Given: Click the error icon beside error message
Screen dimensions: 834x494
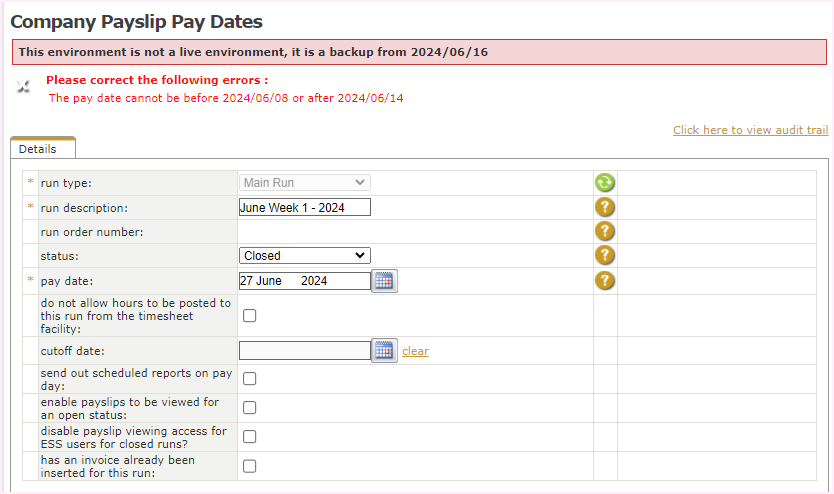Looking at the screenshot, I should [x=24, y=87].
